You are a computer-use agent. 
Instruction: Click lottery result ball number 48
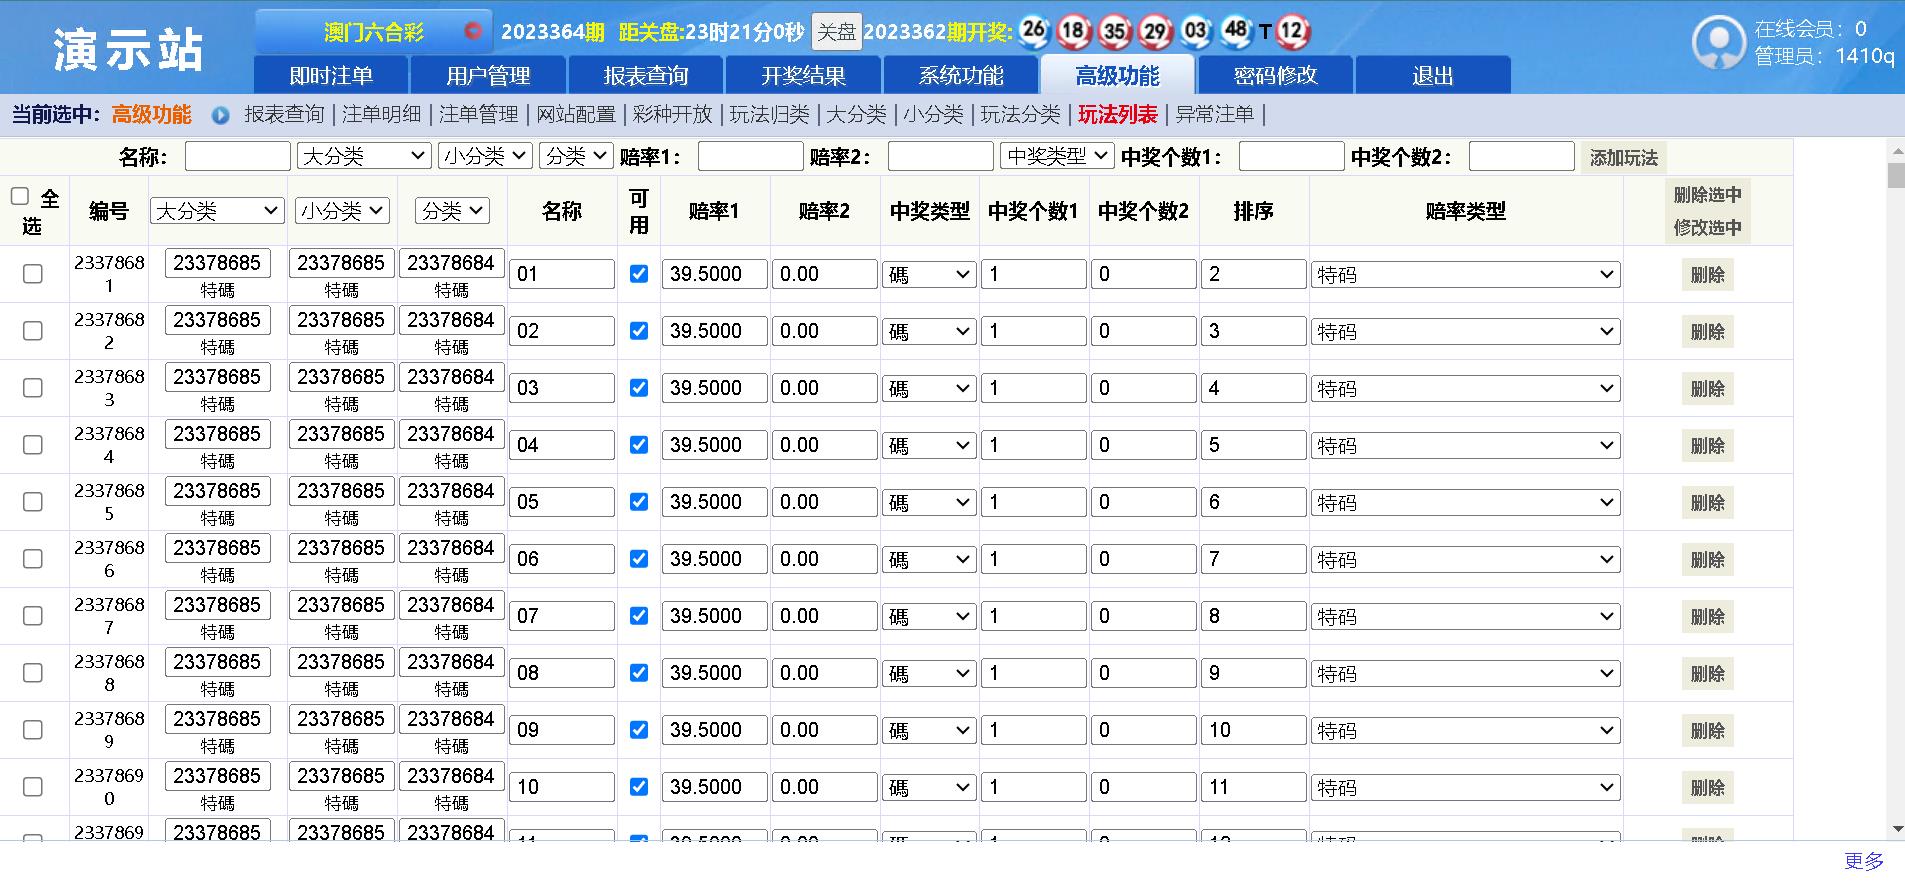pyautogui.click(x=1236, y=31)
